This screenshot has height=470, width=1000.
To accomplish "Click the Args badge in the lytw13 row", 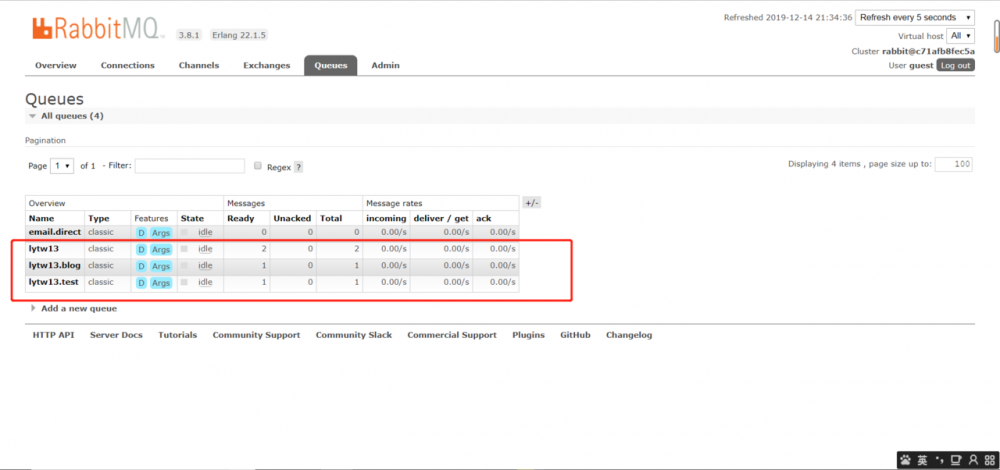I will (161, 249).
